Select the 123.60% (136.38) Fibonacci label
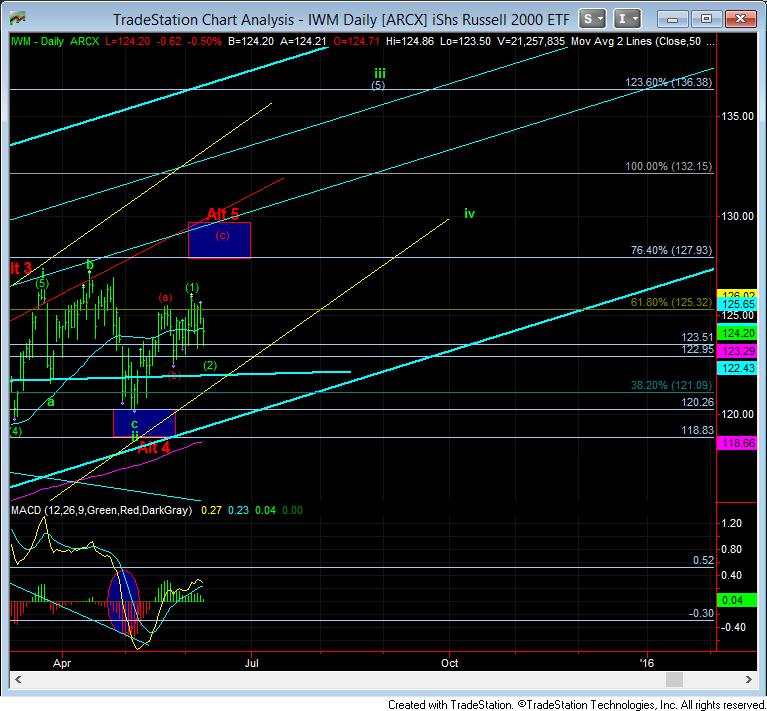Image resolution: width=767 pixels, height=711 pixels. (x=669, y=82)
